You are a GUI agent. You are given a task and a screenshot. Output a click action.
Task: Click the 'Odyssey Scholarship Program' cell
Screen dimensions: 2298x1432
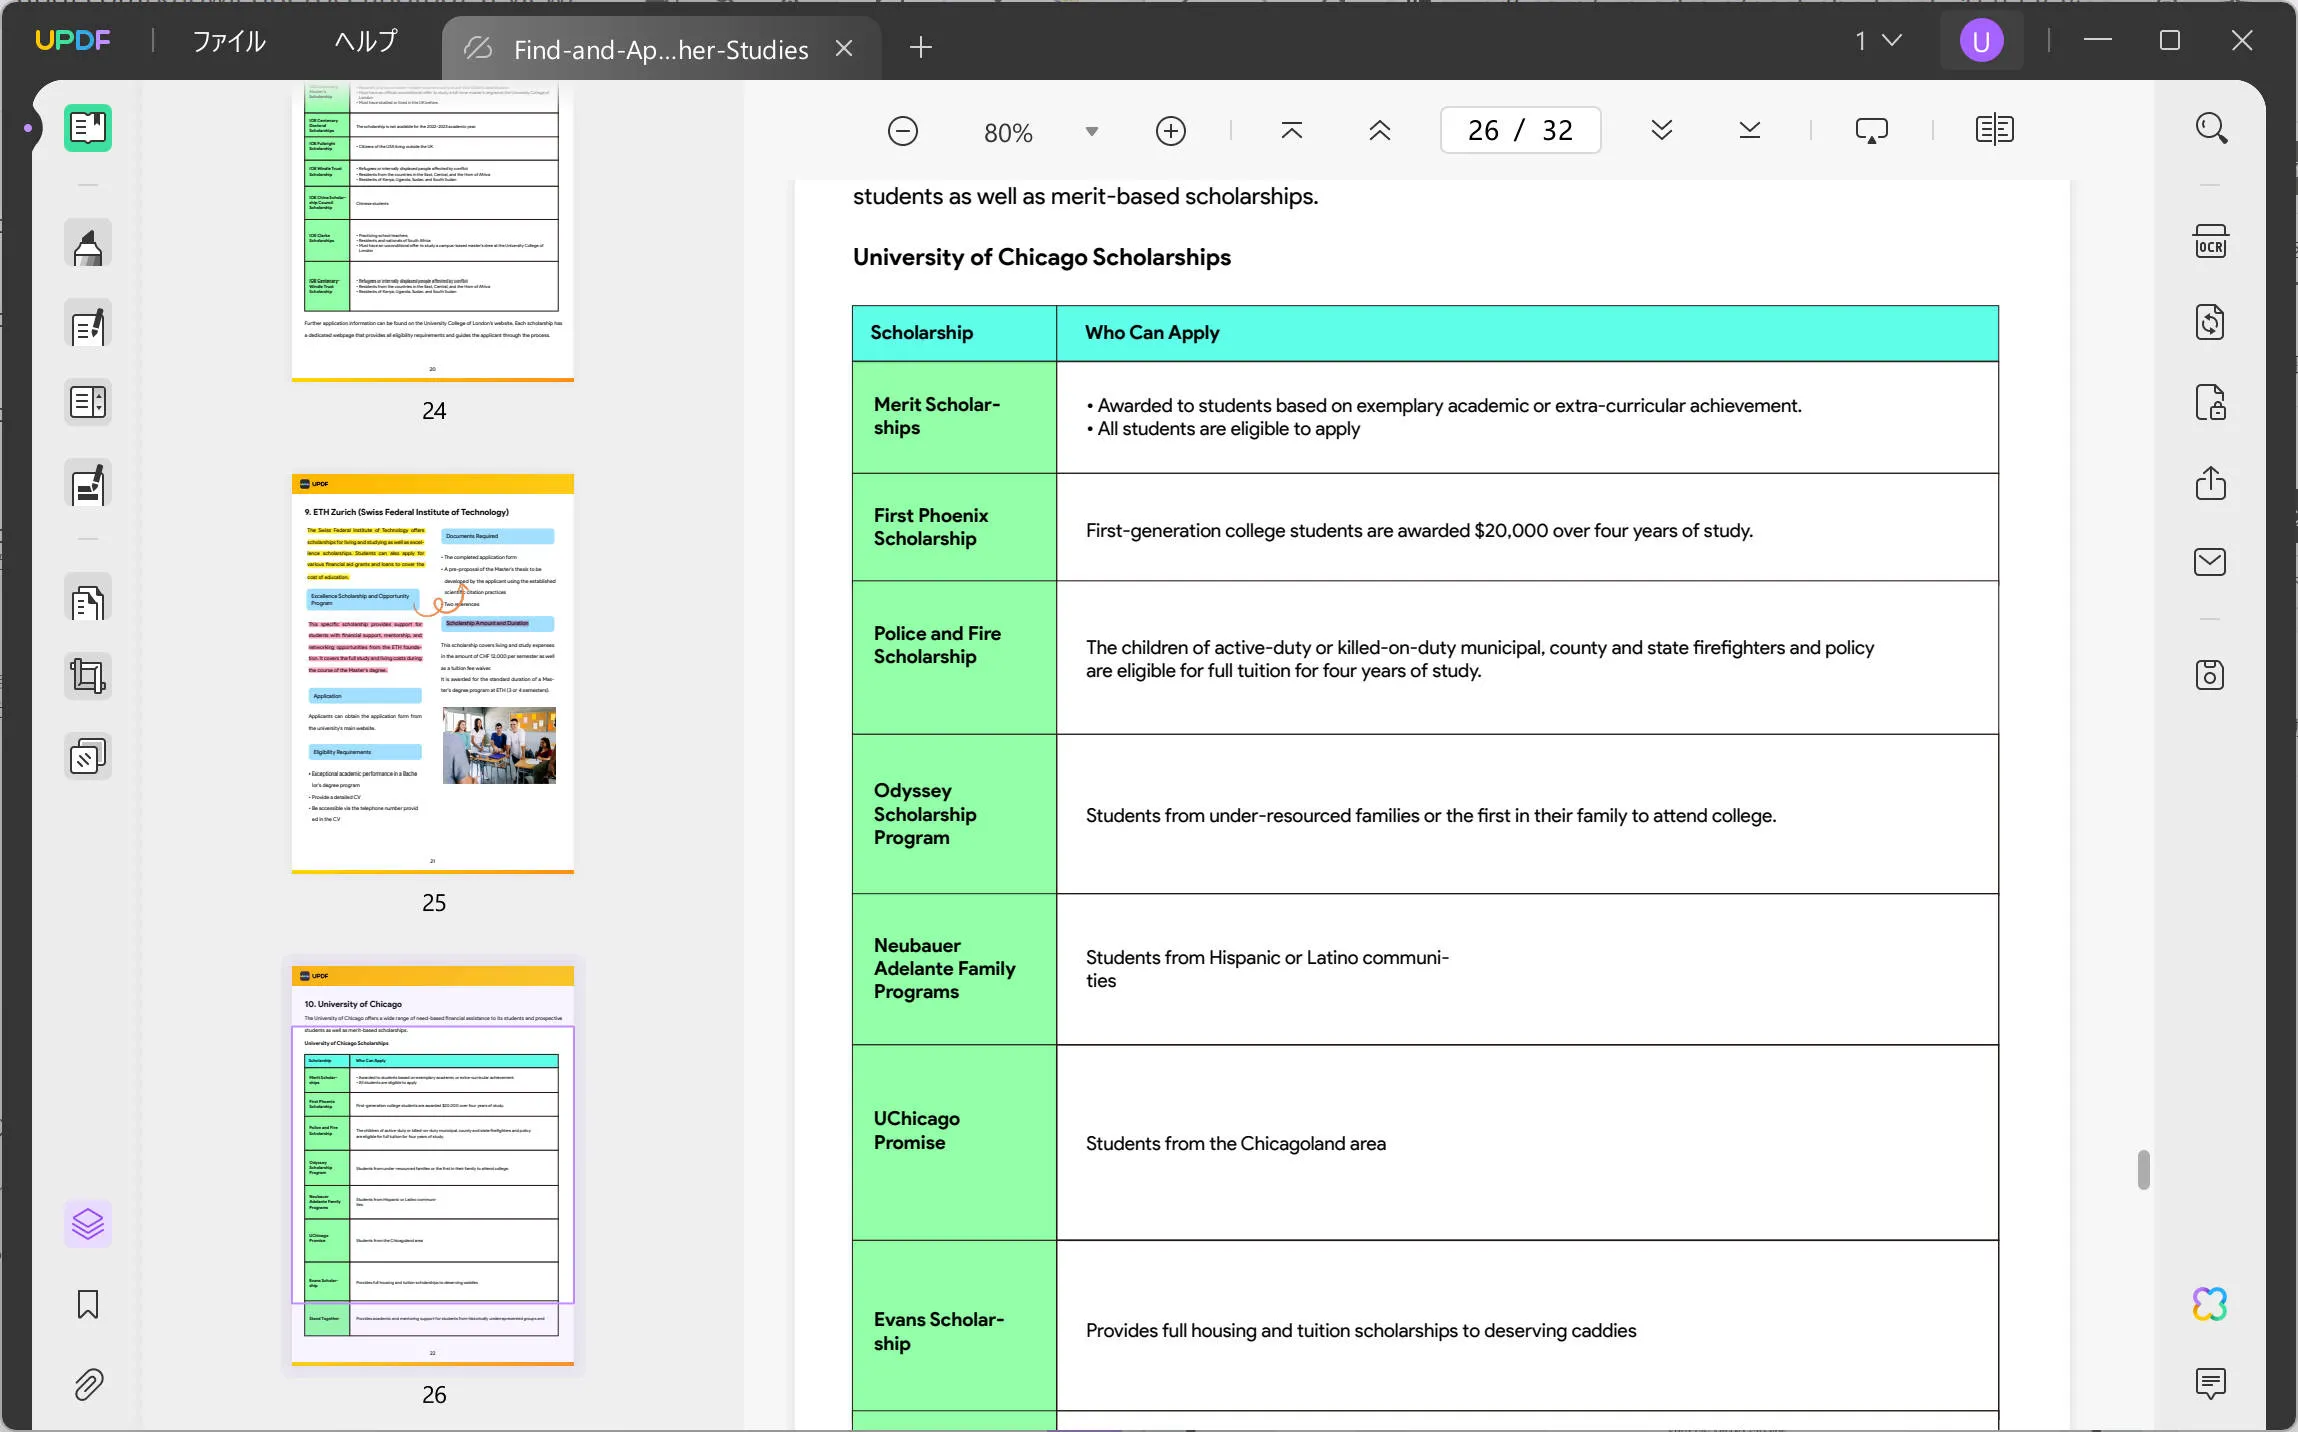point(954,814)
